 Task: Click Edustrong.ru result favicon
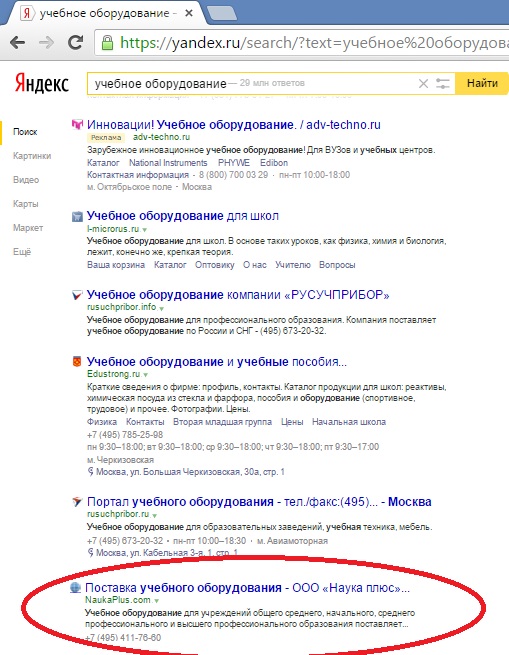coord(77,362)
